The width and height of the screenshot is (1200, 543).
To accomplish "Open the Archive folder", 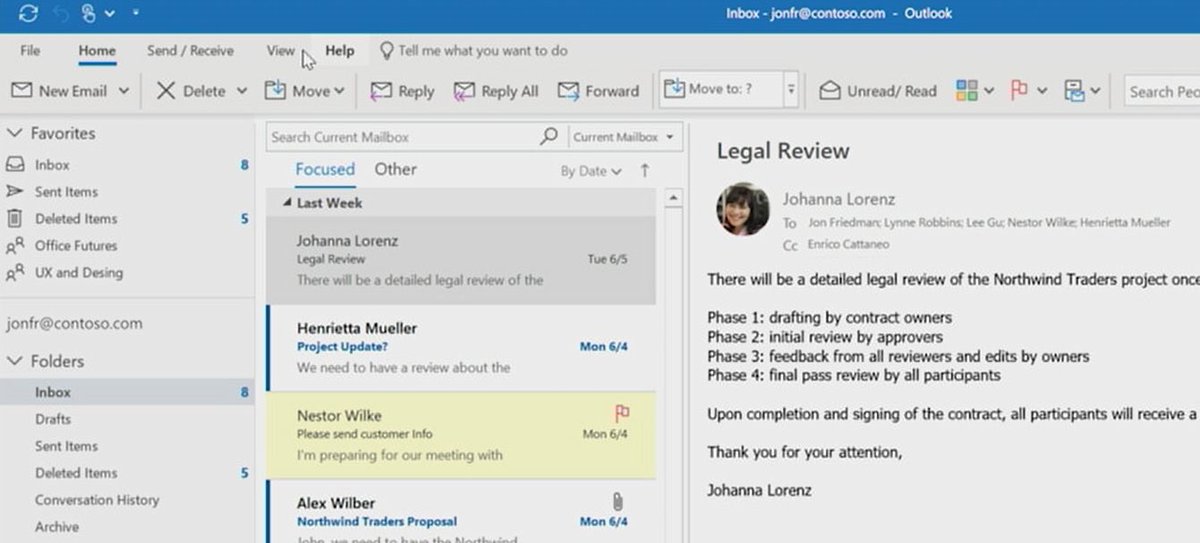I will tap(57, 528).
